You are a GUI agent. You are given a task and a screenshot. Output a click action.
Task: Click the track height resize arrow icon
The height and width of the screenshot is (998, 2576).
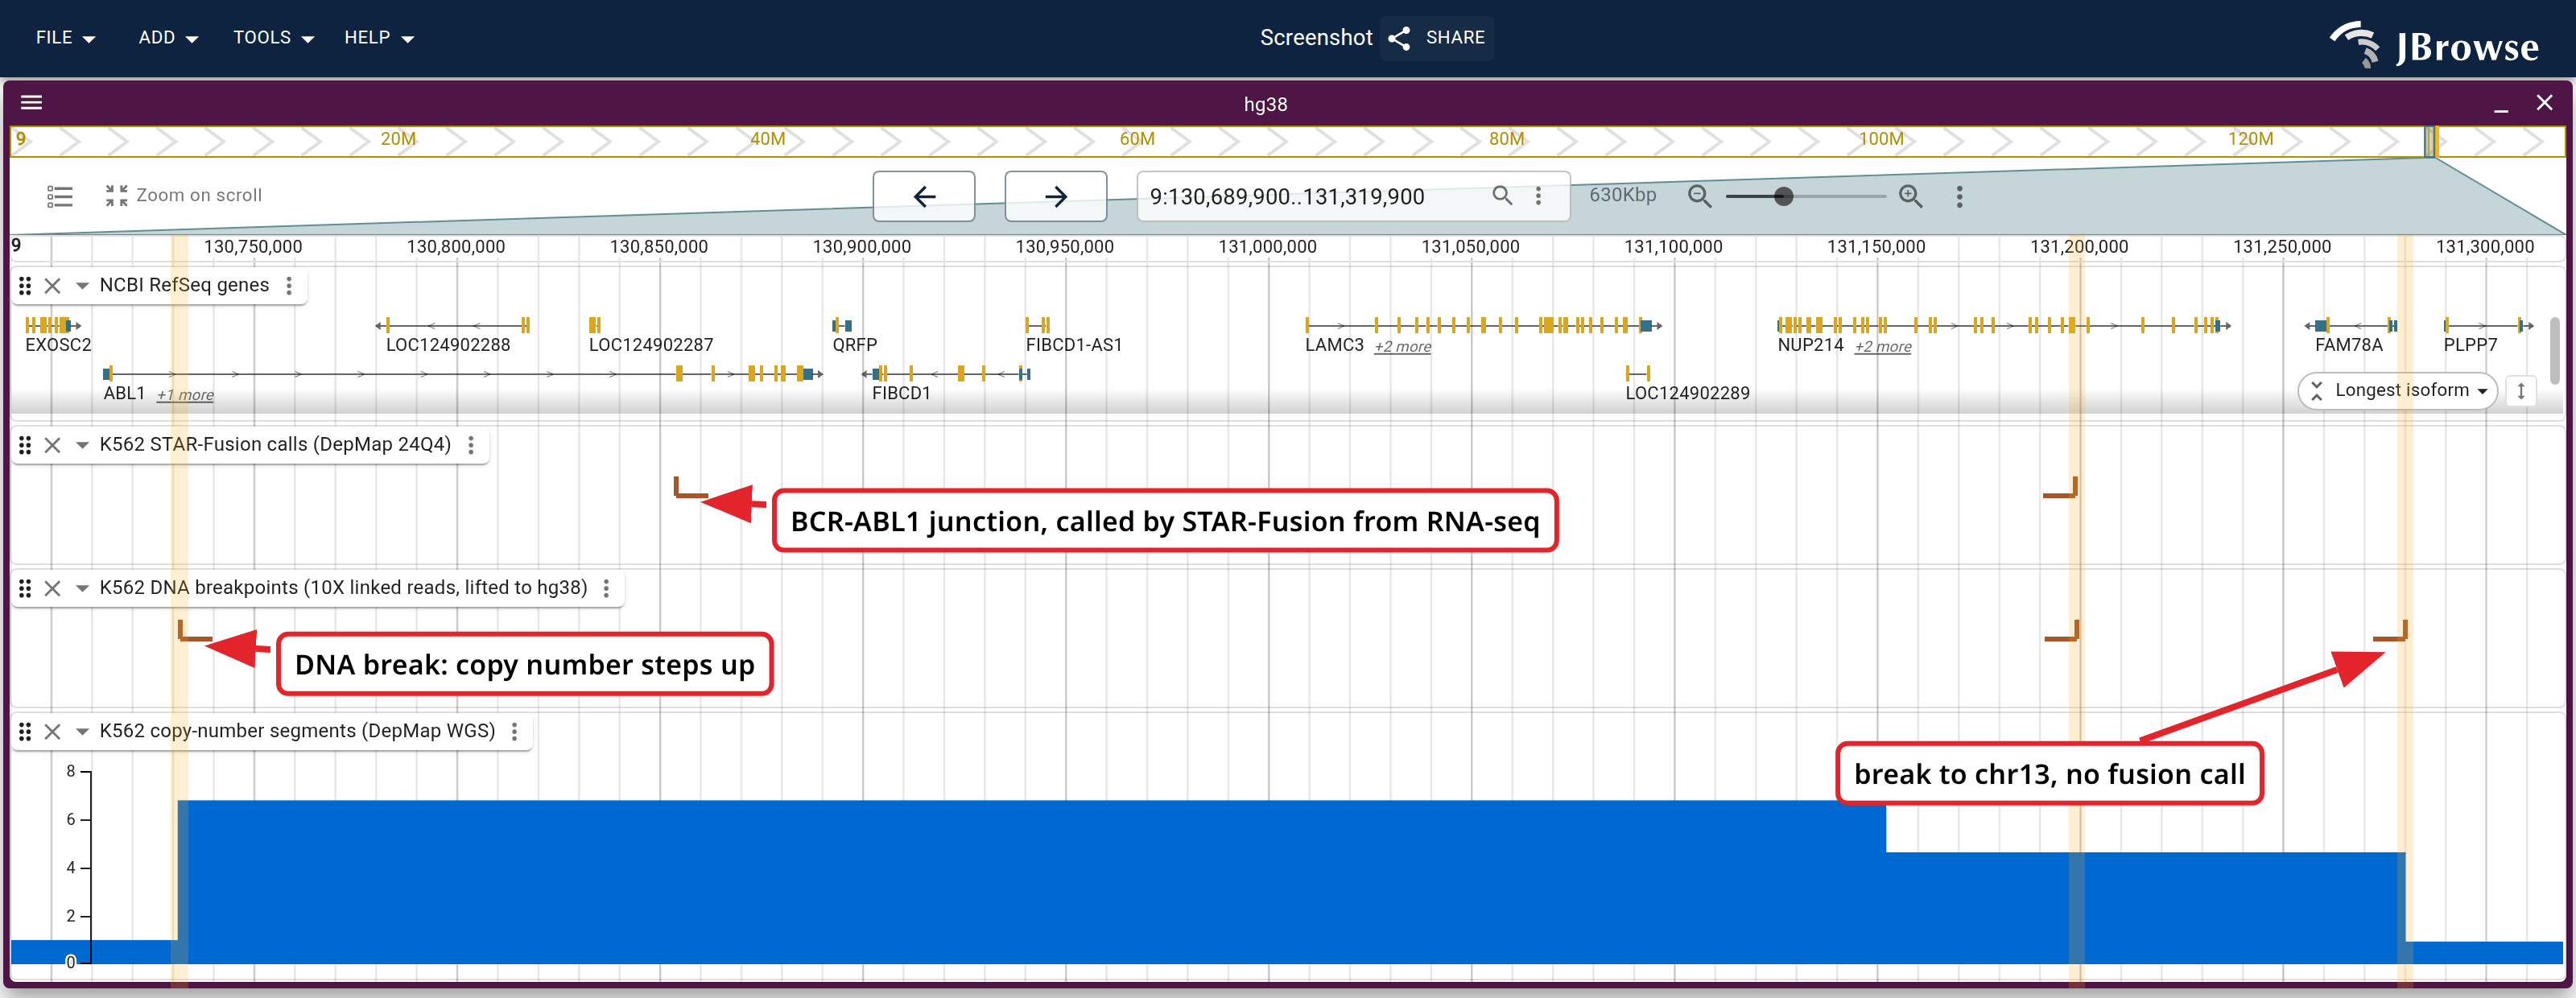tap(2521, 390)
